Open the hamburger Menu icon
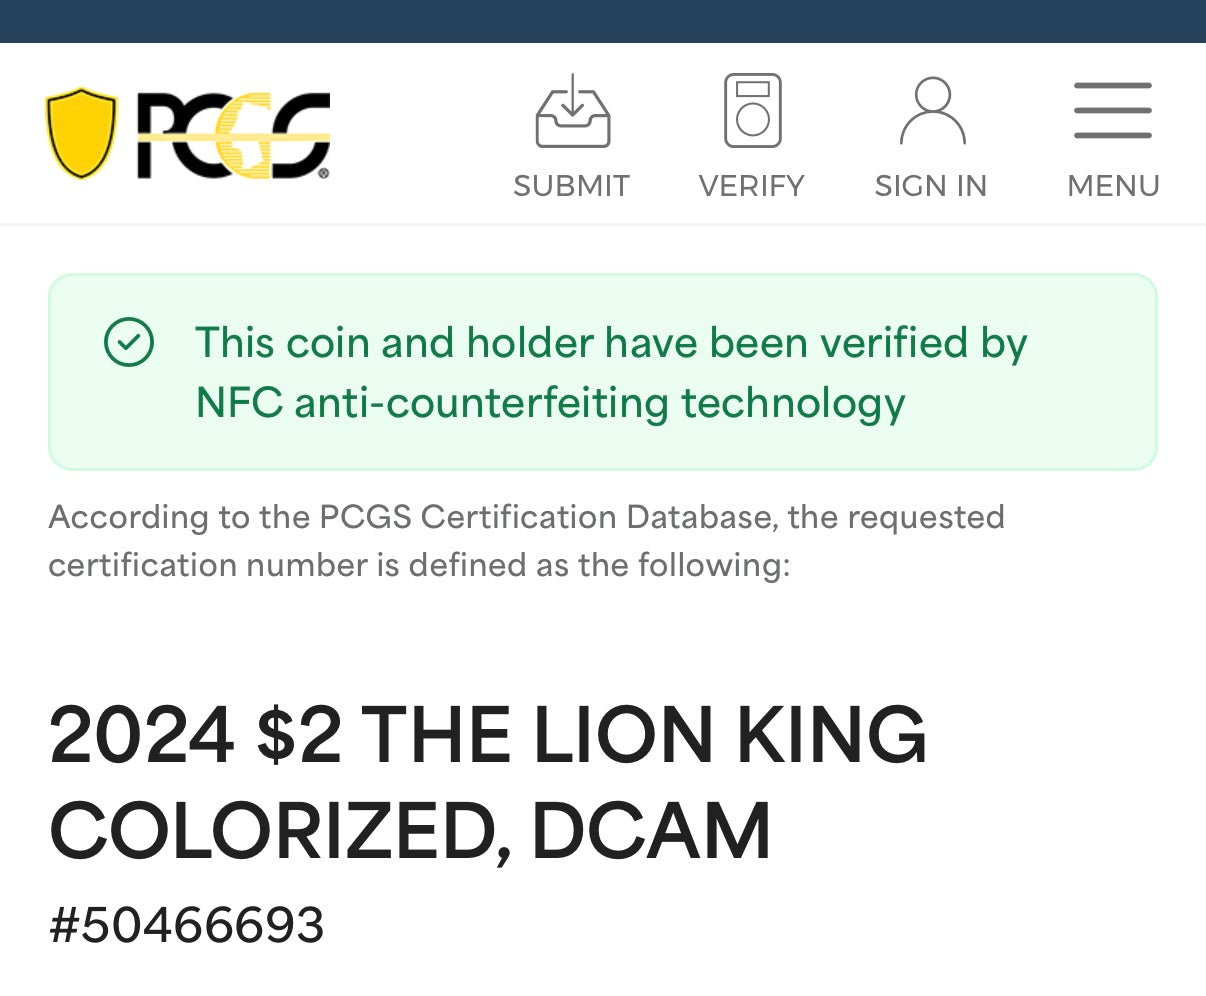 click(1112, 111)
